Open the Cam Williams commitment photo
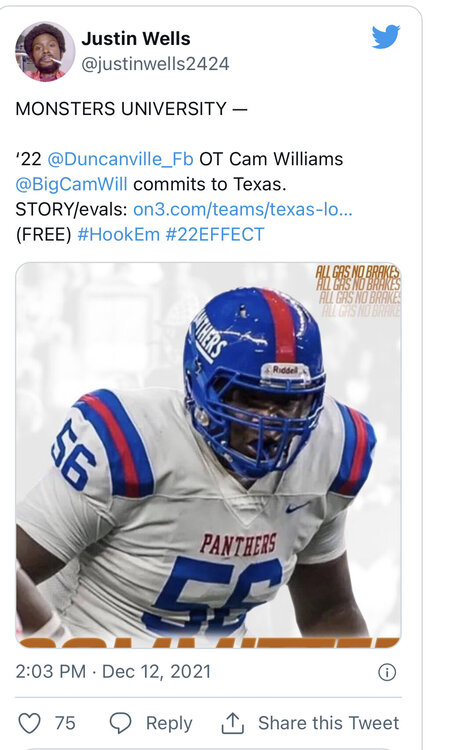 [x=209, y=455]
